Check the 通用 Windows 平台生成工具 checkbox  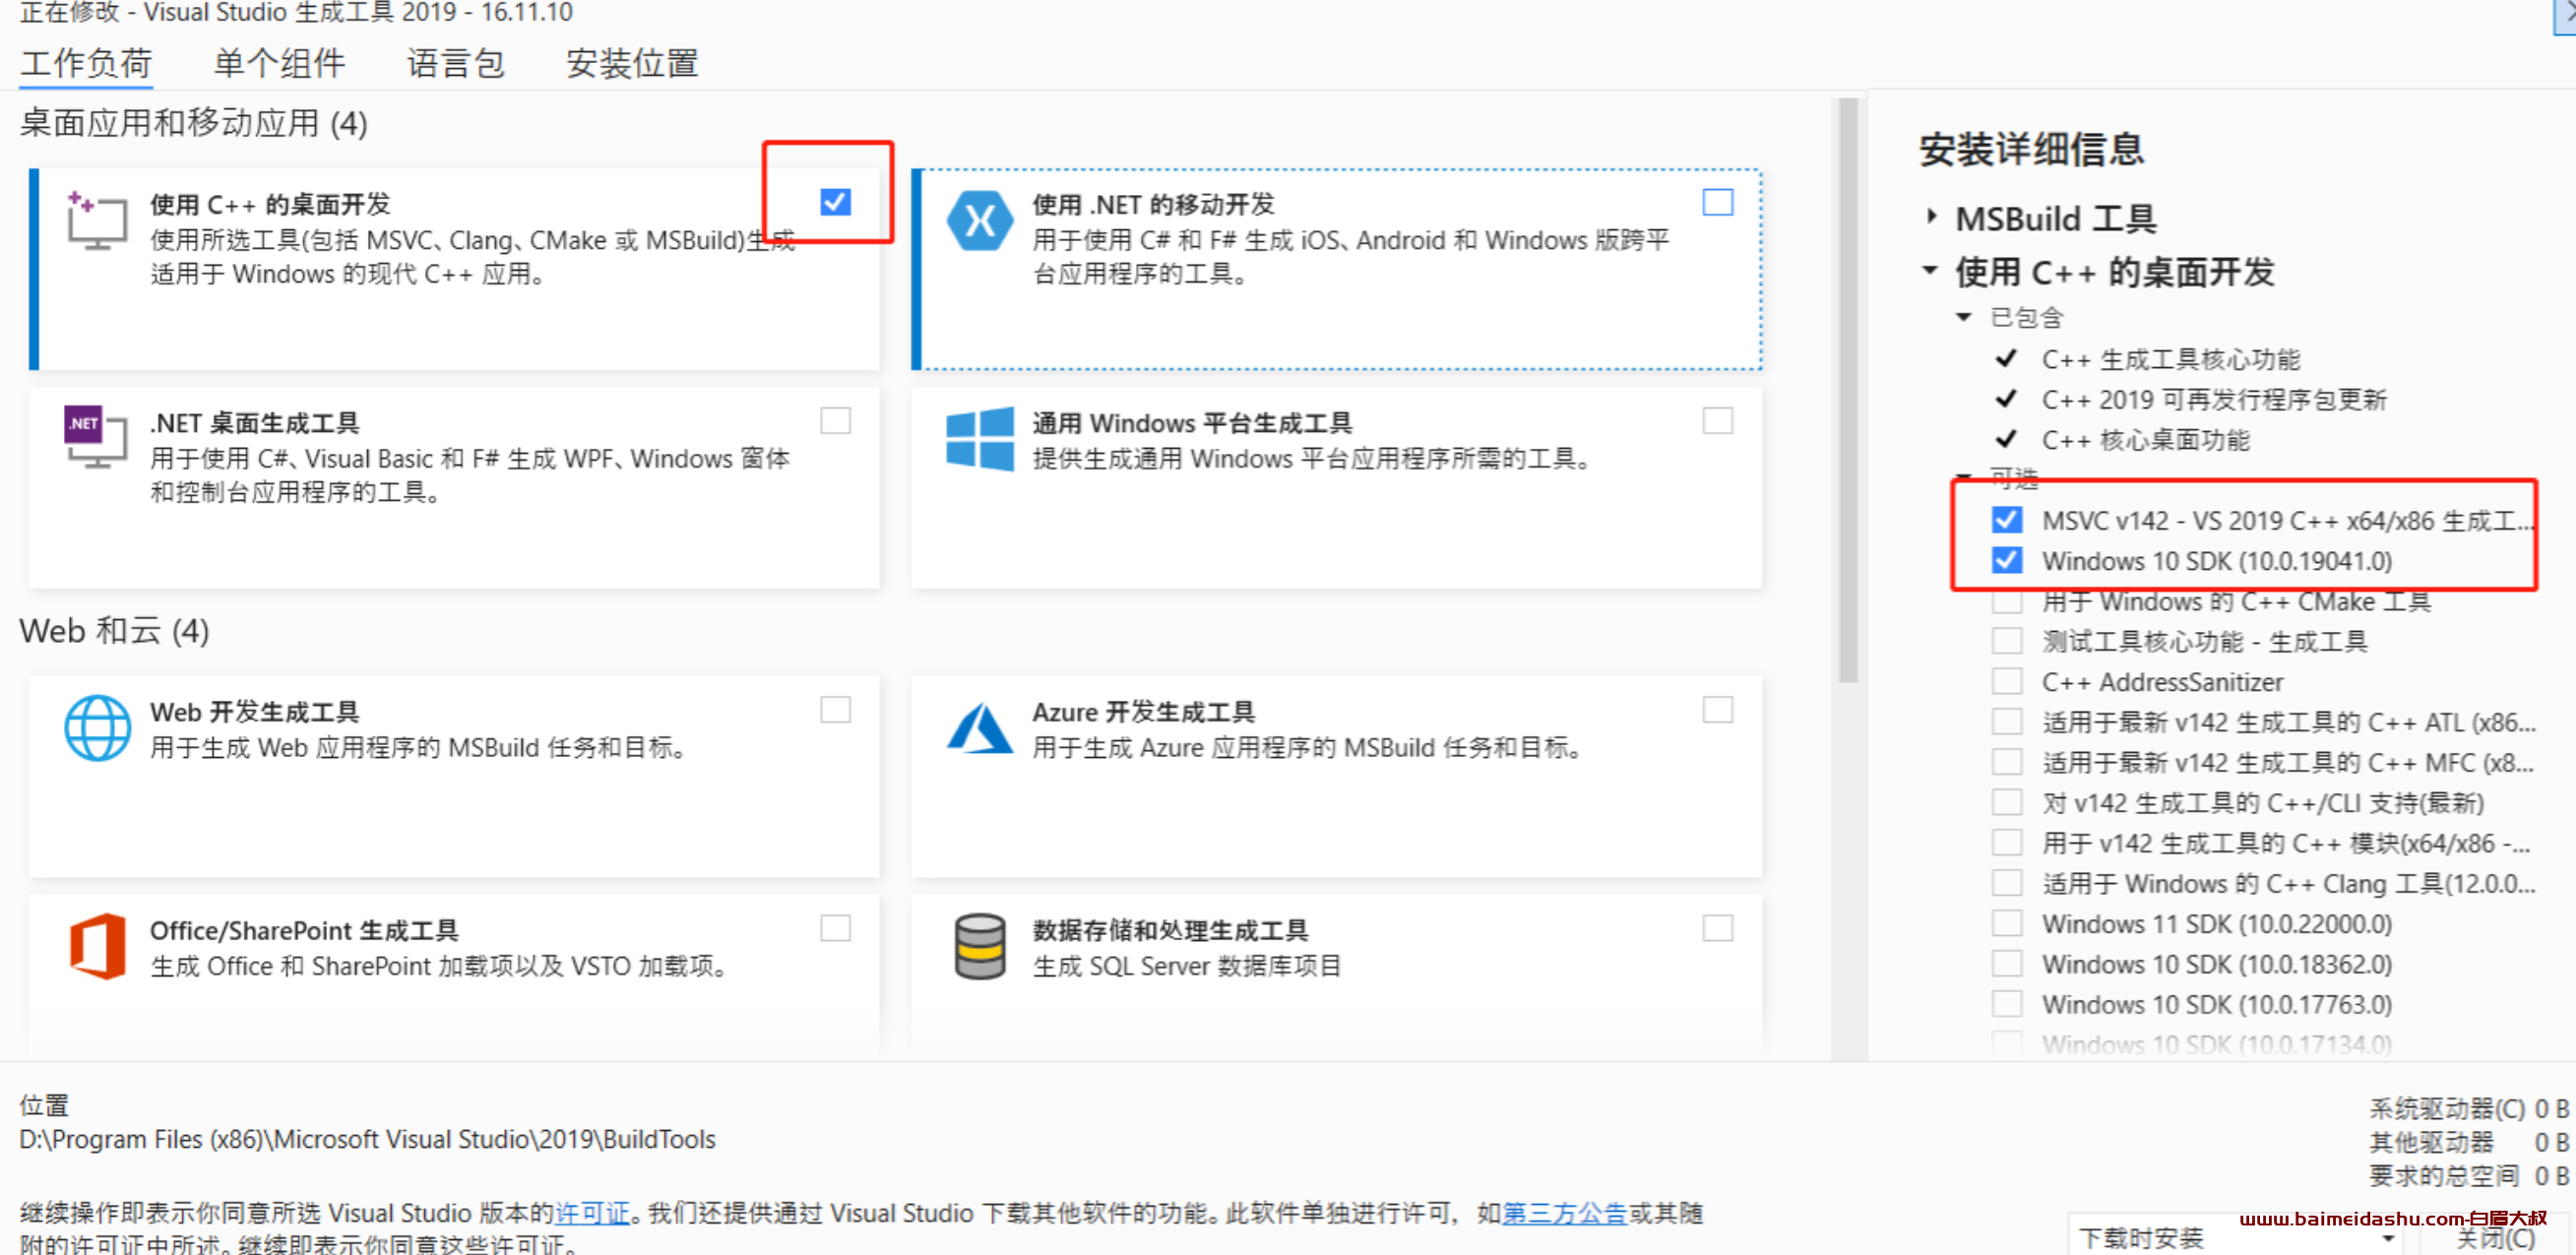1717,420
